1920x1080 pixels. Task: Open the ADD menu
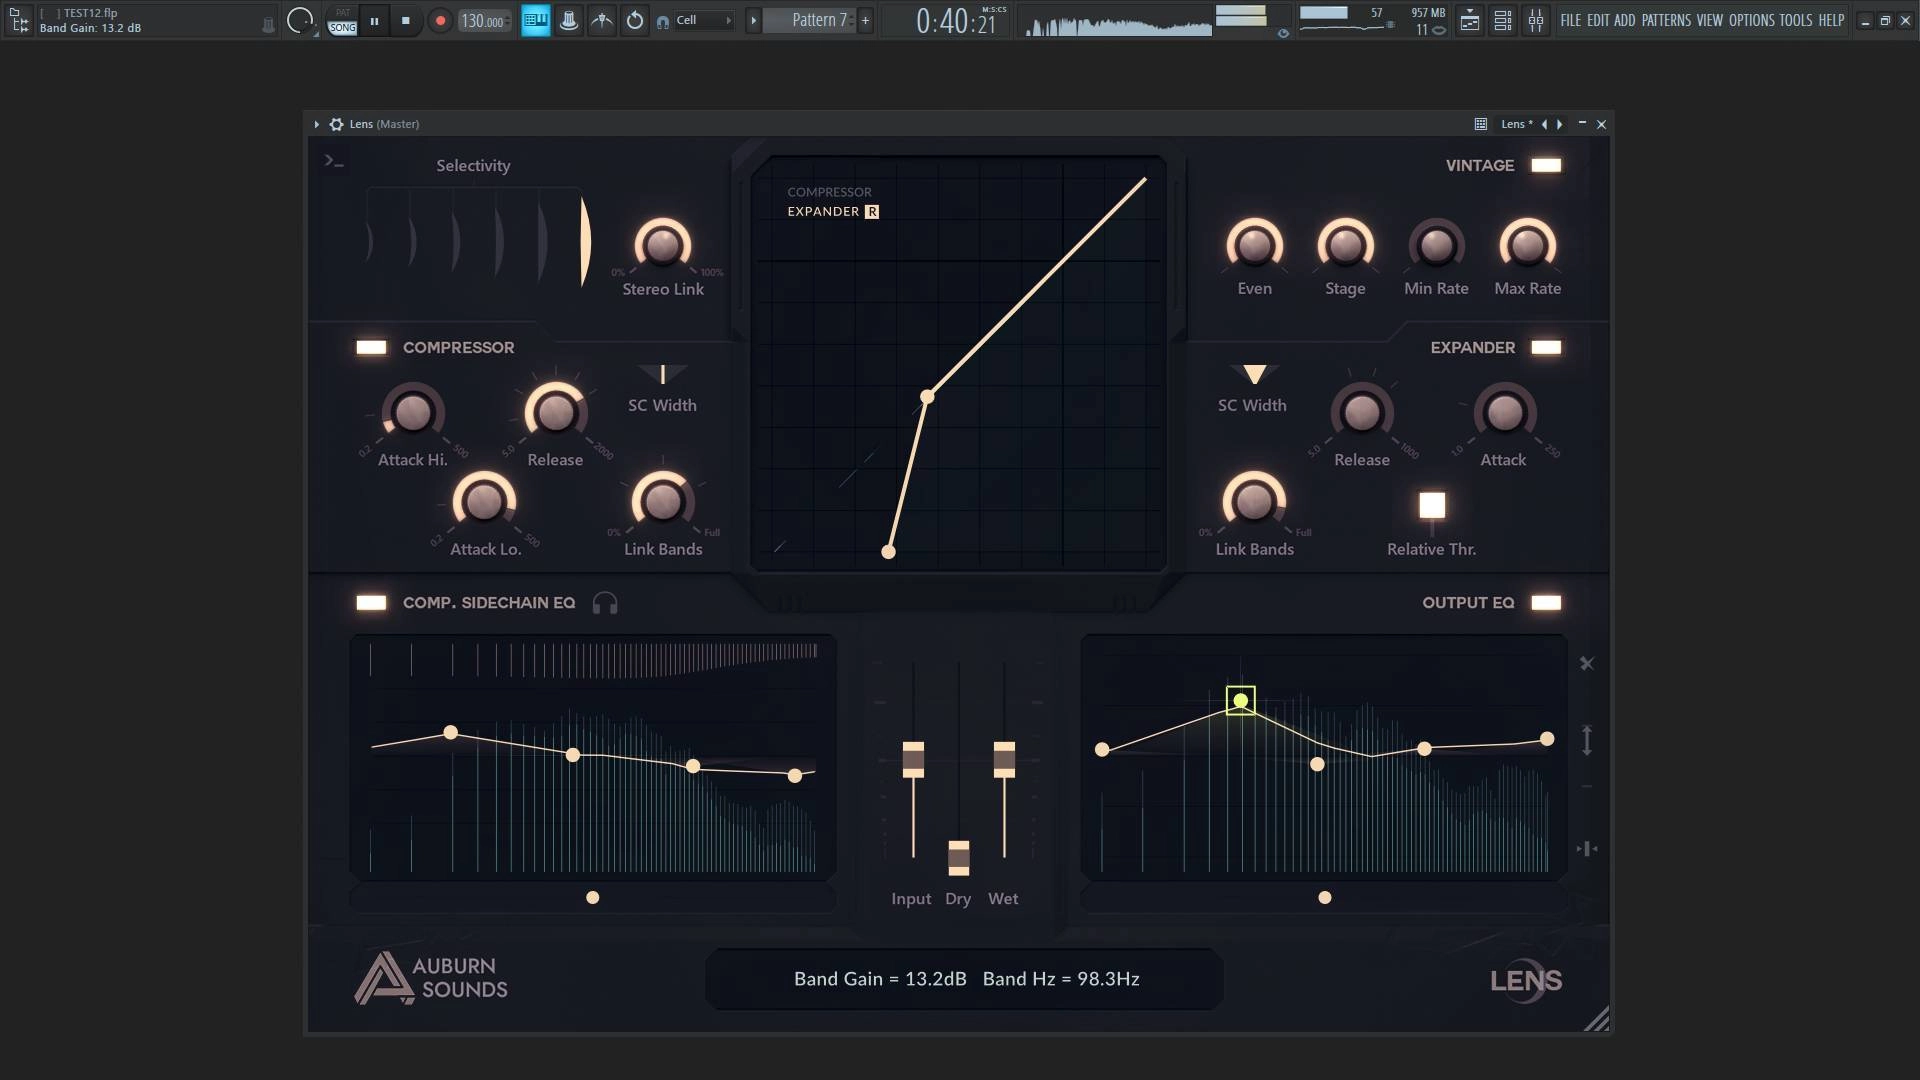click(1625, 20)
